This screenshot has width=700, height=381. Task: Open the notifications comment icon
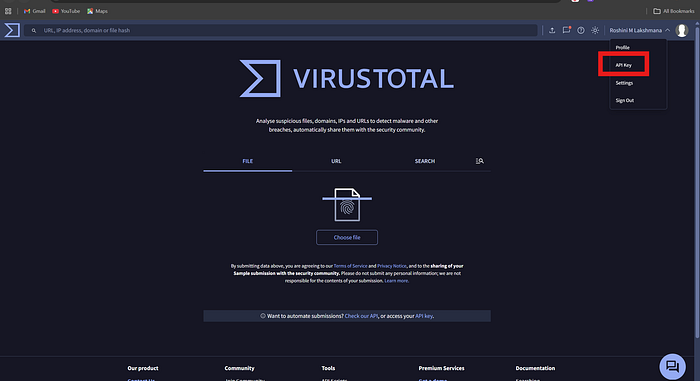point(567,30)
